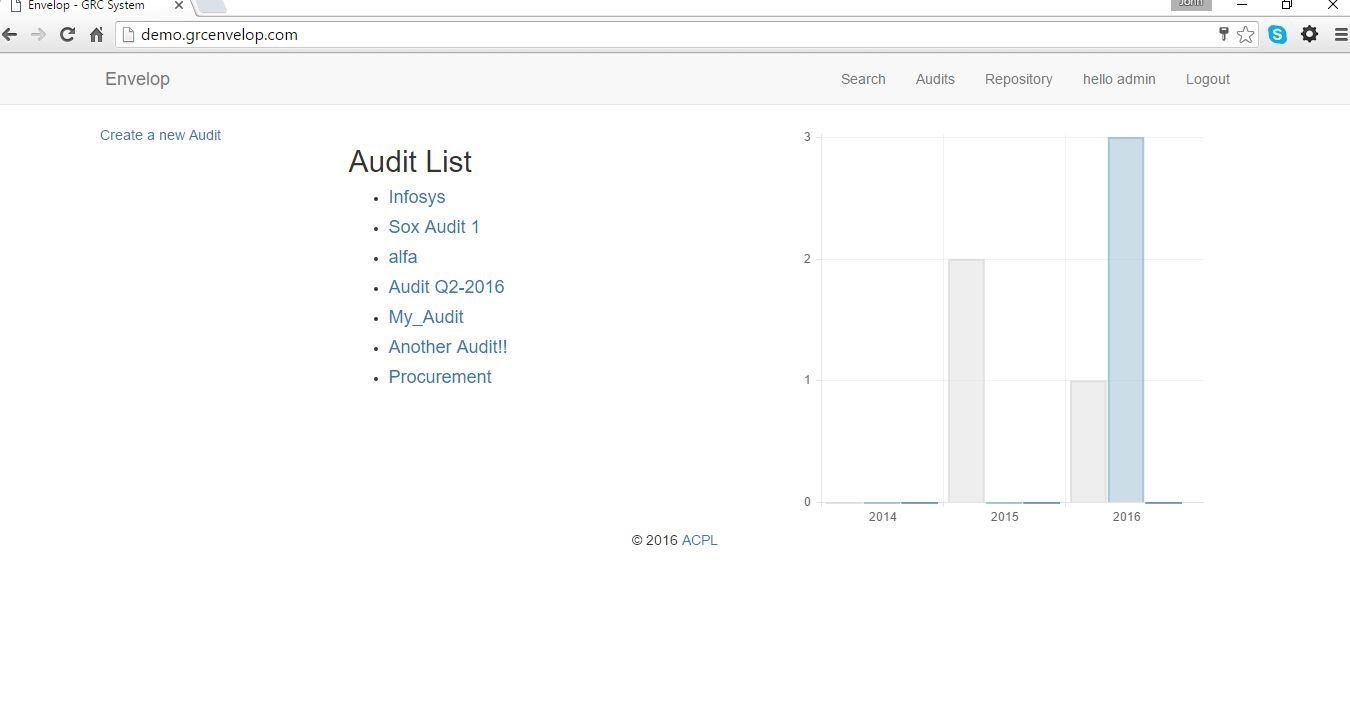Click the browser back navigation arrow
The image size is (1350, 712).
(11, 34)
